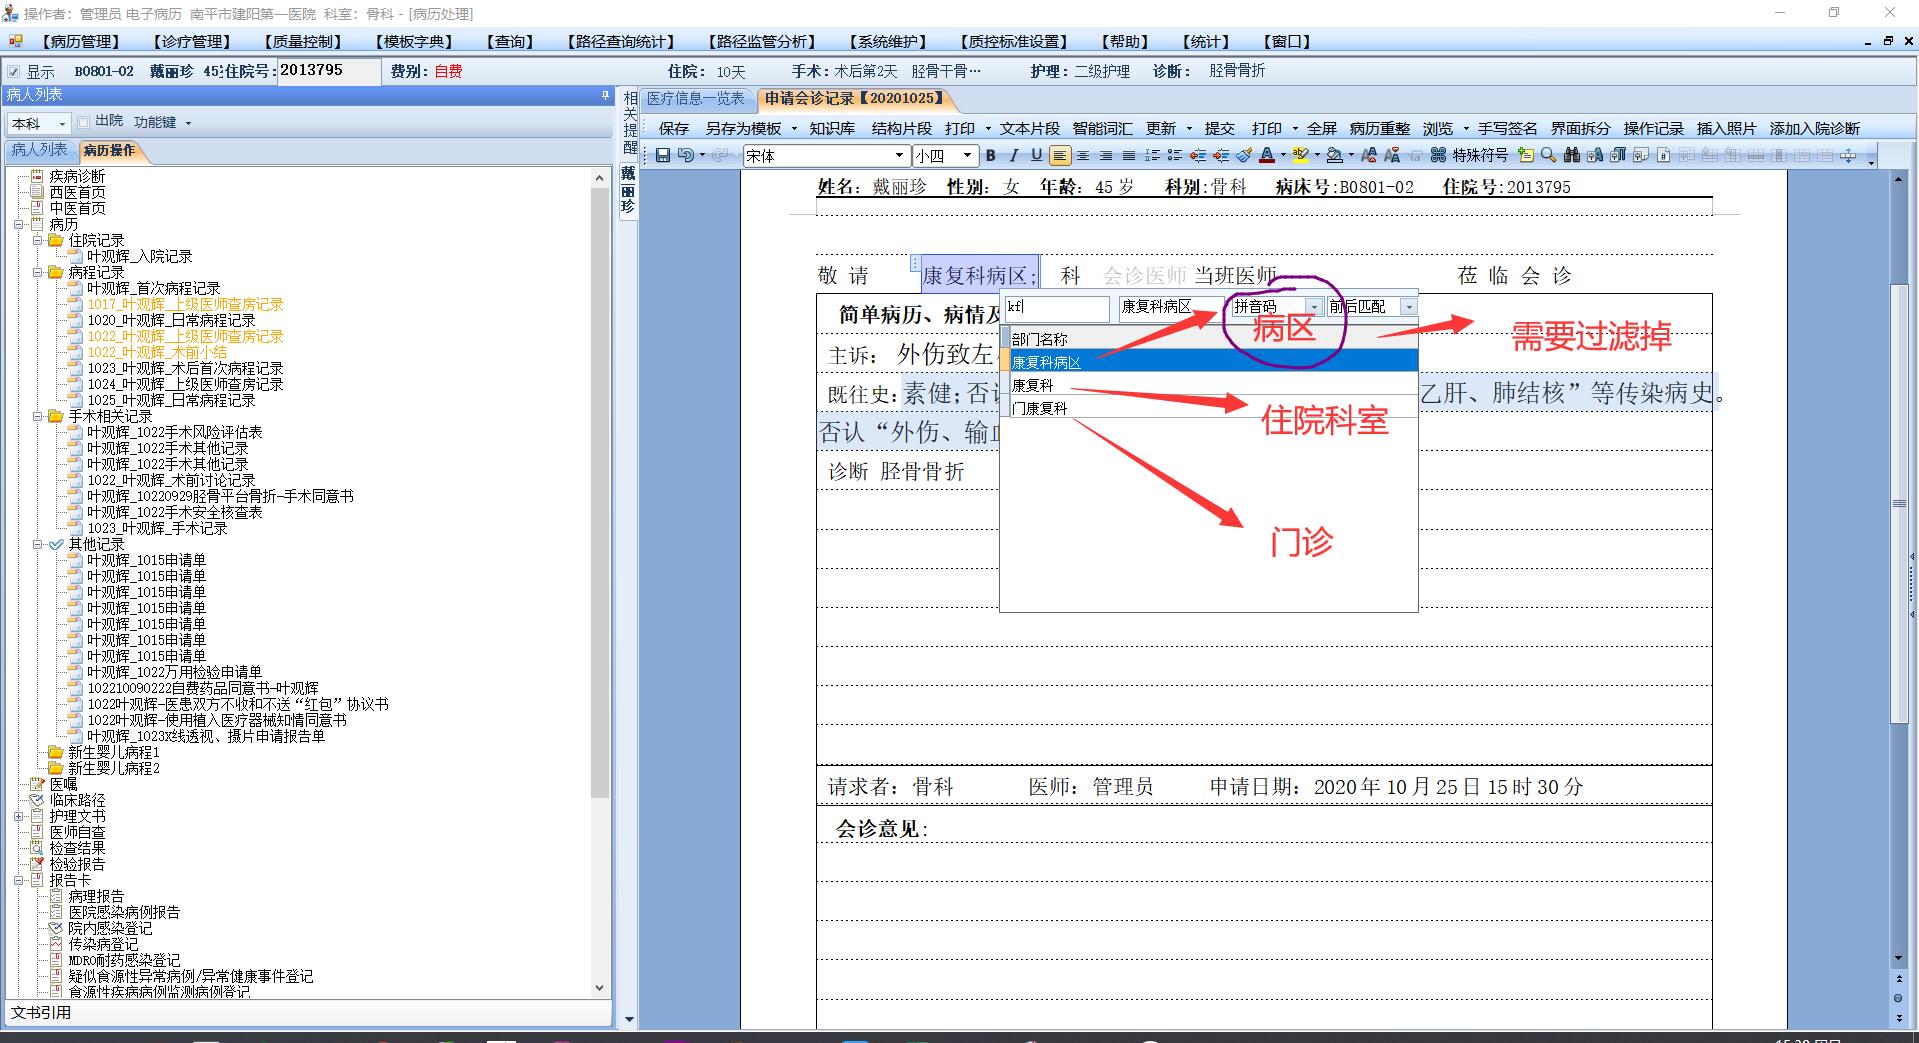Click the binoculars find icon
Image resolution: width=1919 pixels, height=1043 pixels.
coord(1572,155)
